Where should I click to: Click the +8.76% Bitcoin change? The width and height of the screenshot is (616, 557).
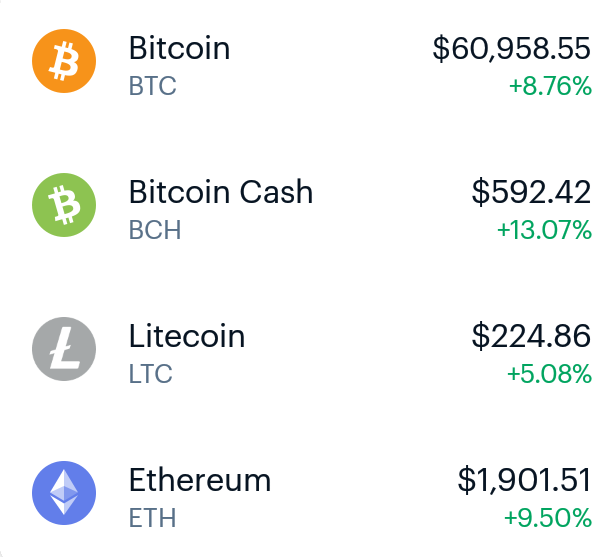(x=550, y=86)
